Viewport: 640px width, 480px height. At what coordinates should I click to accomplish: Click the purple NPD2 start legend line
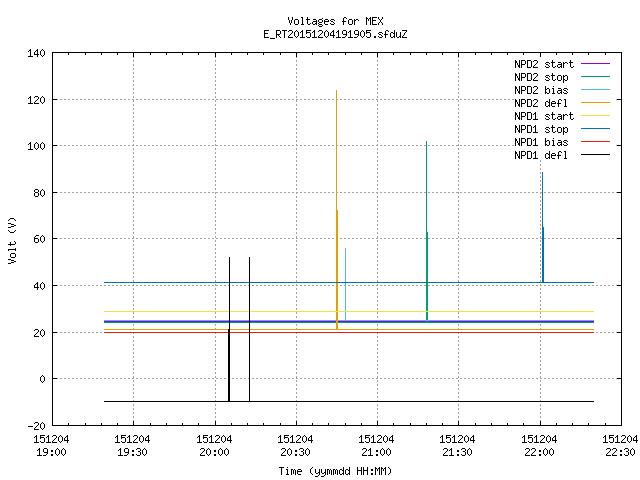pos(595,64)
